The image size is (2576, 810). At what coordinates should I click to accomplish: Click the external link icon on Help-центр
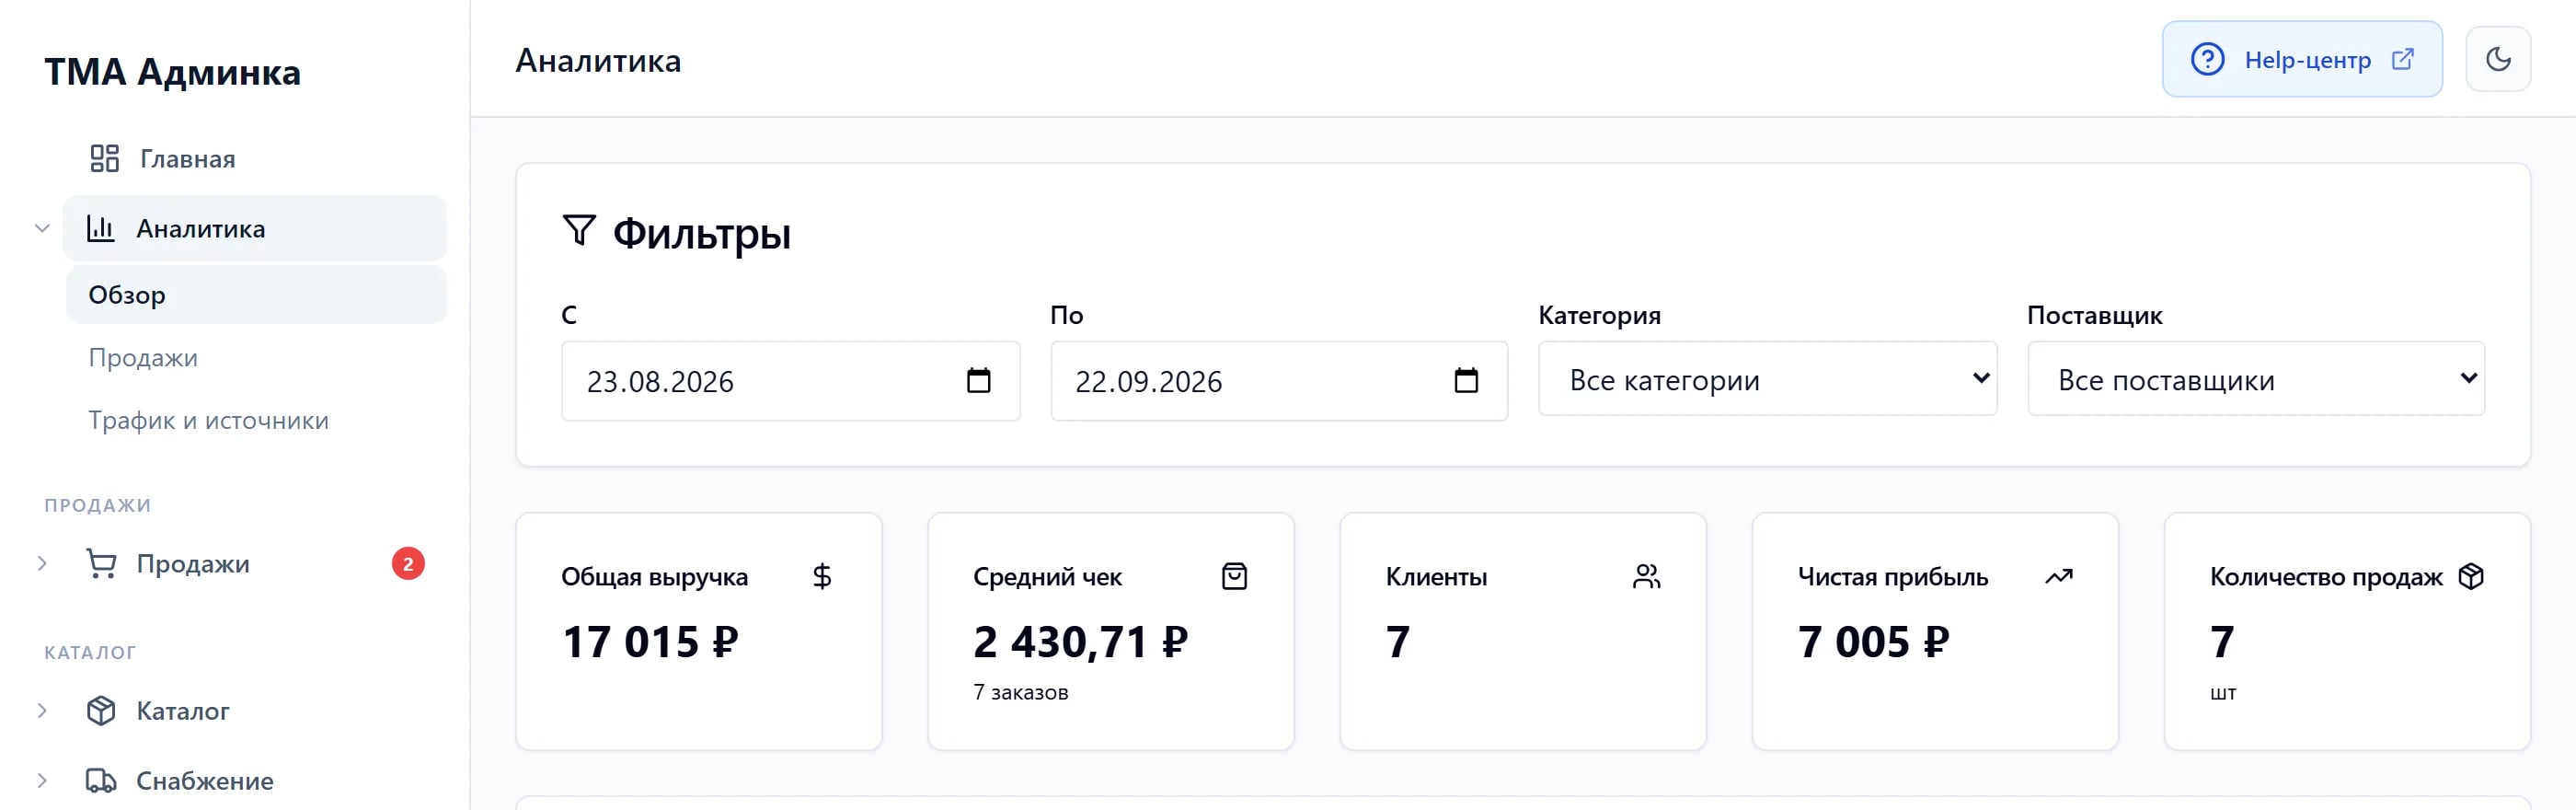click(2402, 59)
